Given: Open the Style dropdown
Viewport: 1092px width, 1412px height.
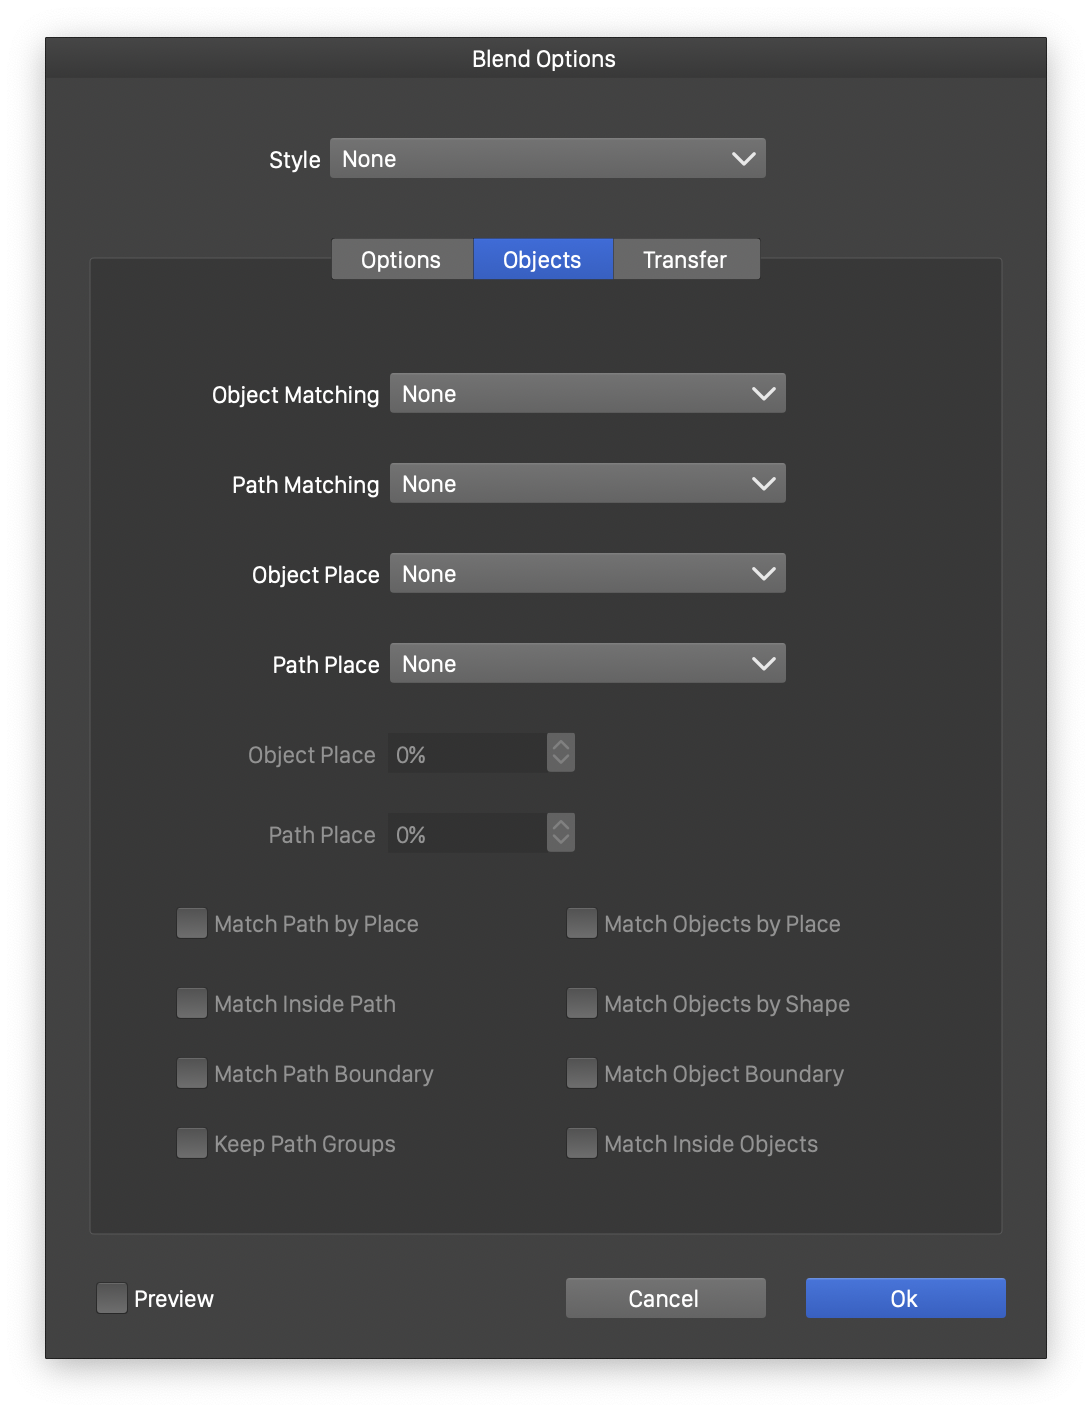Looking at the screenshot, I should (x=547, y=159).
